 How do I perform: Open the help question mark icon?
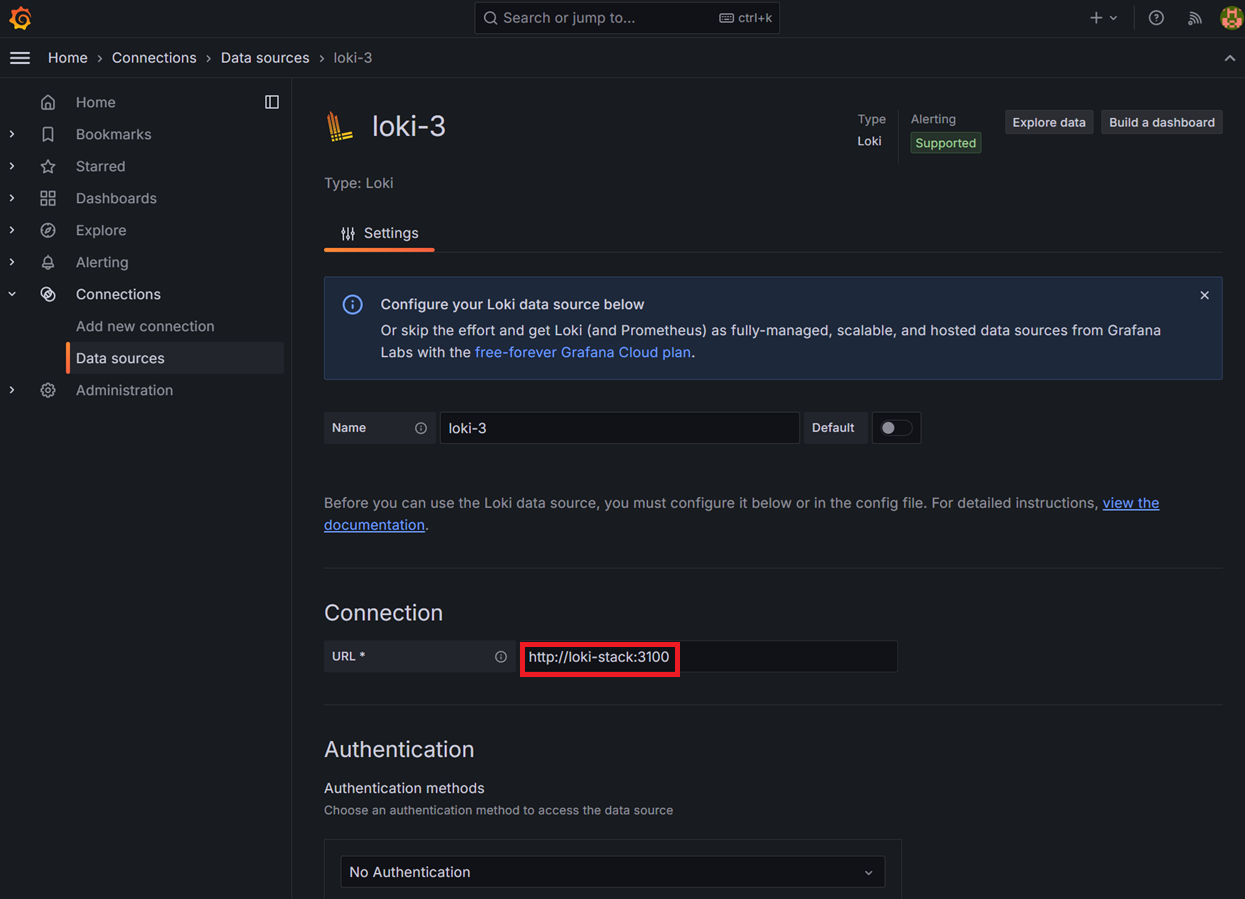[x=1156, y=18]
